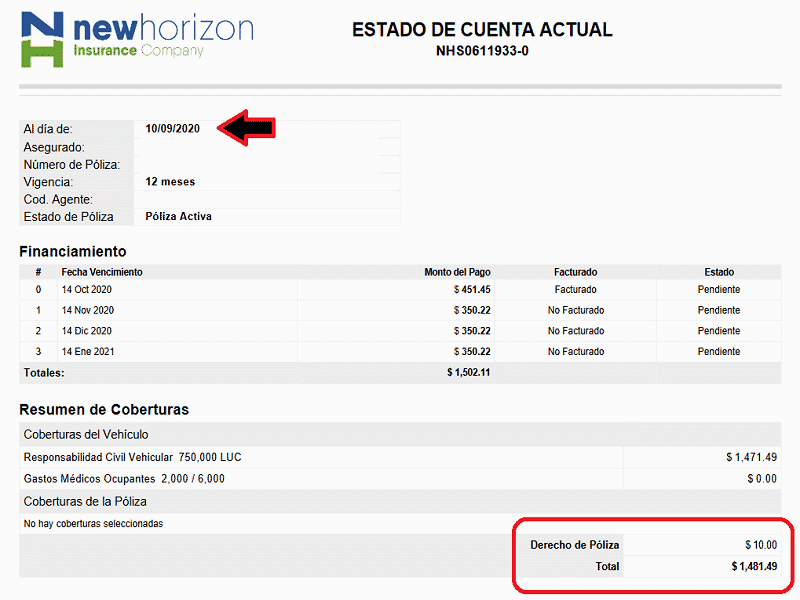Click the empty Asegurado value field
Image resolution: width=800 pixels, height=600 pixels.
coord(266,147)
